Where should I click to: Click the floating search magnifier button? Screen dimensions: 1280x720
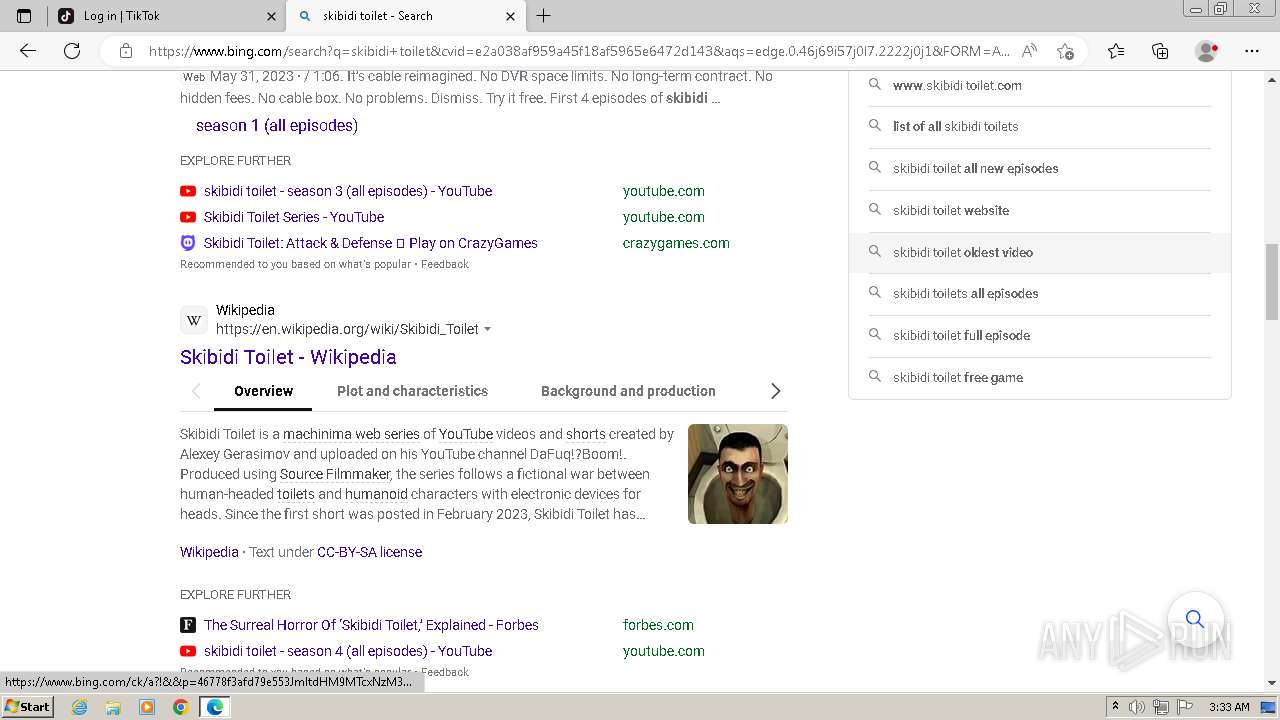[1195, 619]
